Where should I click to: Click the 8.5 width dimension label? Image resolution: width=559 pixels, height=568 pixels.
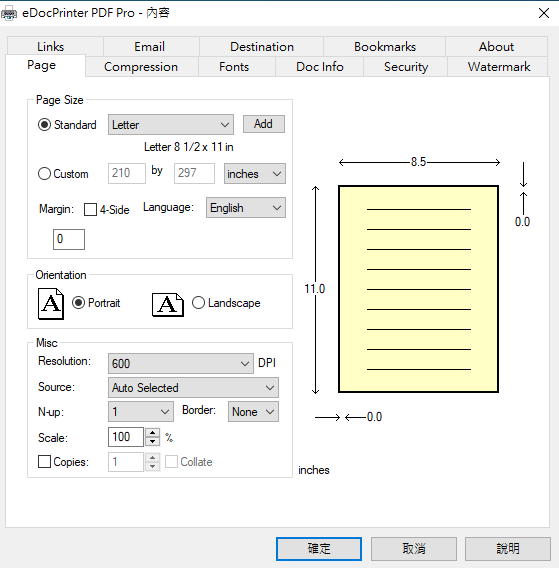[x=418, y=162]
